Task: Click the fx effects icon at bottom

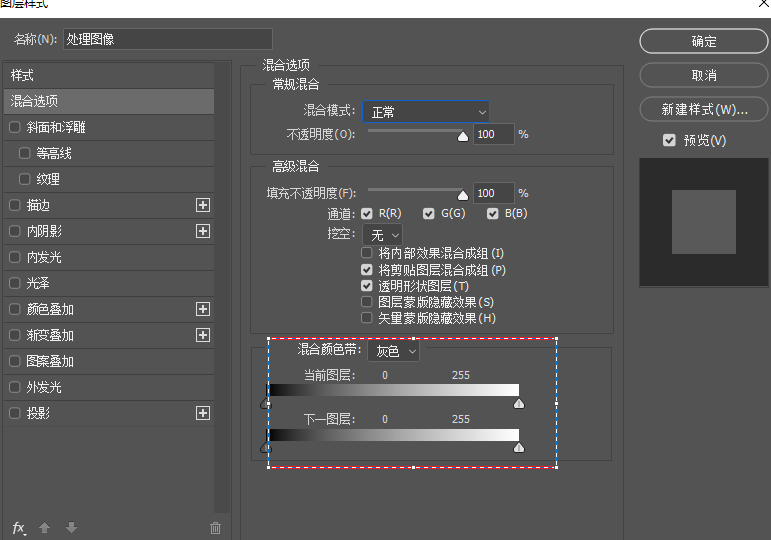Action: [x=18, y=528]
